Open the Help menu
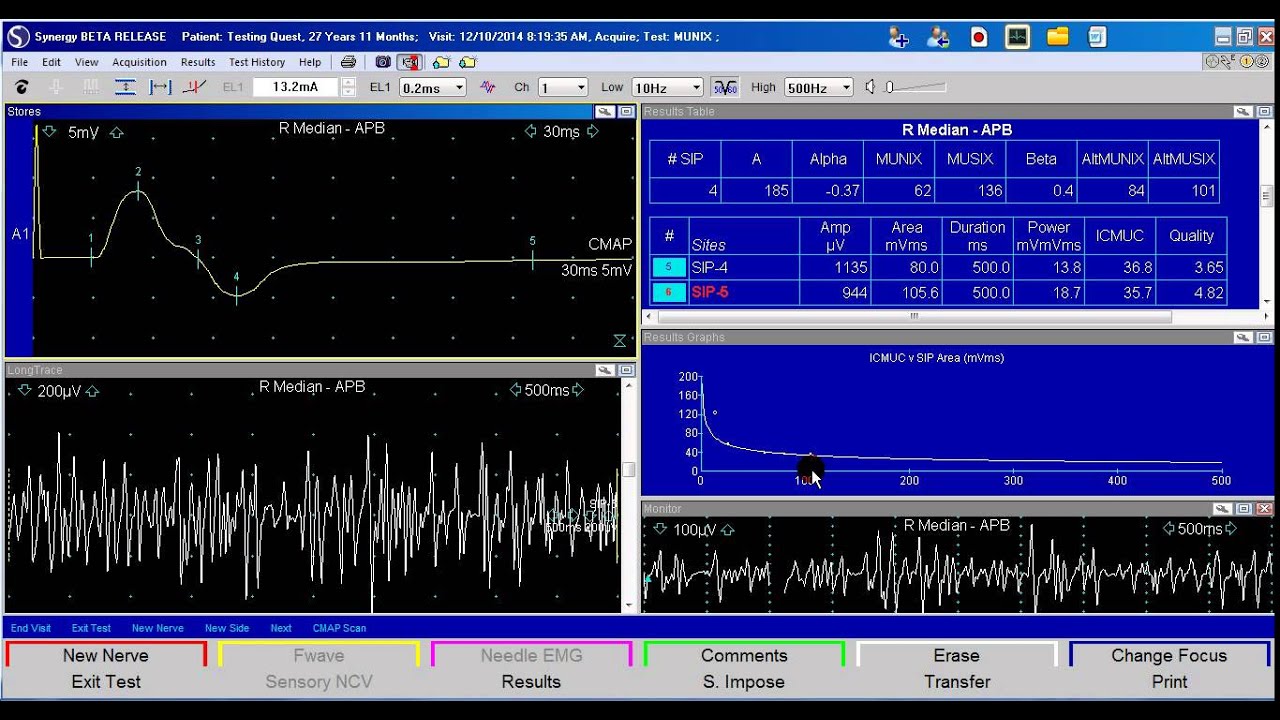1280x720 pixels. 310,62
